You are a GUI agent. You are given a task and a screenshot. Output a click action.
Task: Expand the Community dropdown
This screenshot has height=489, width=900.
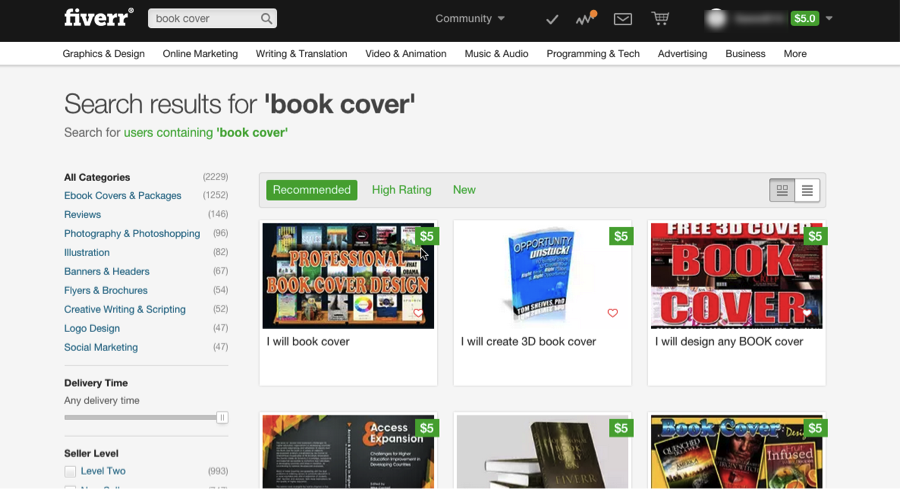(470, 18)
